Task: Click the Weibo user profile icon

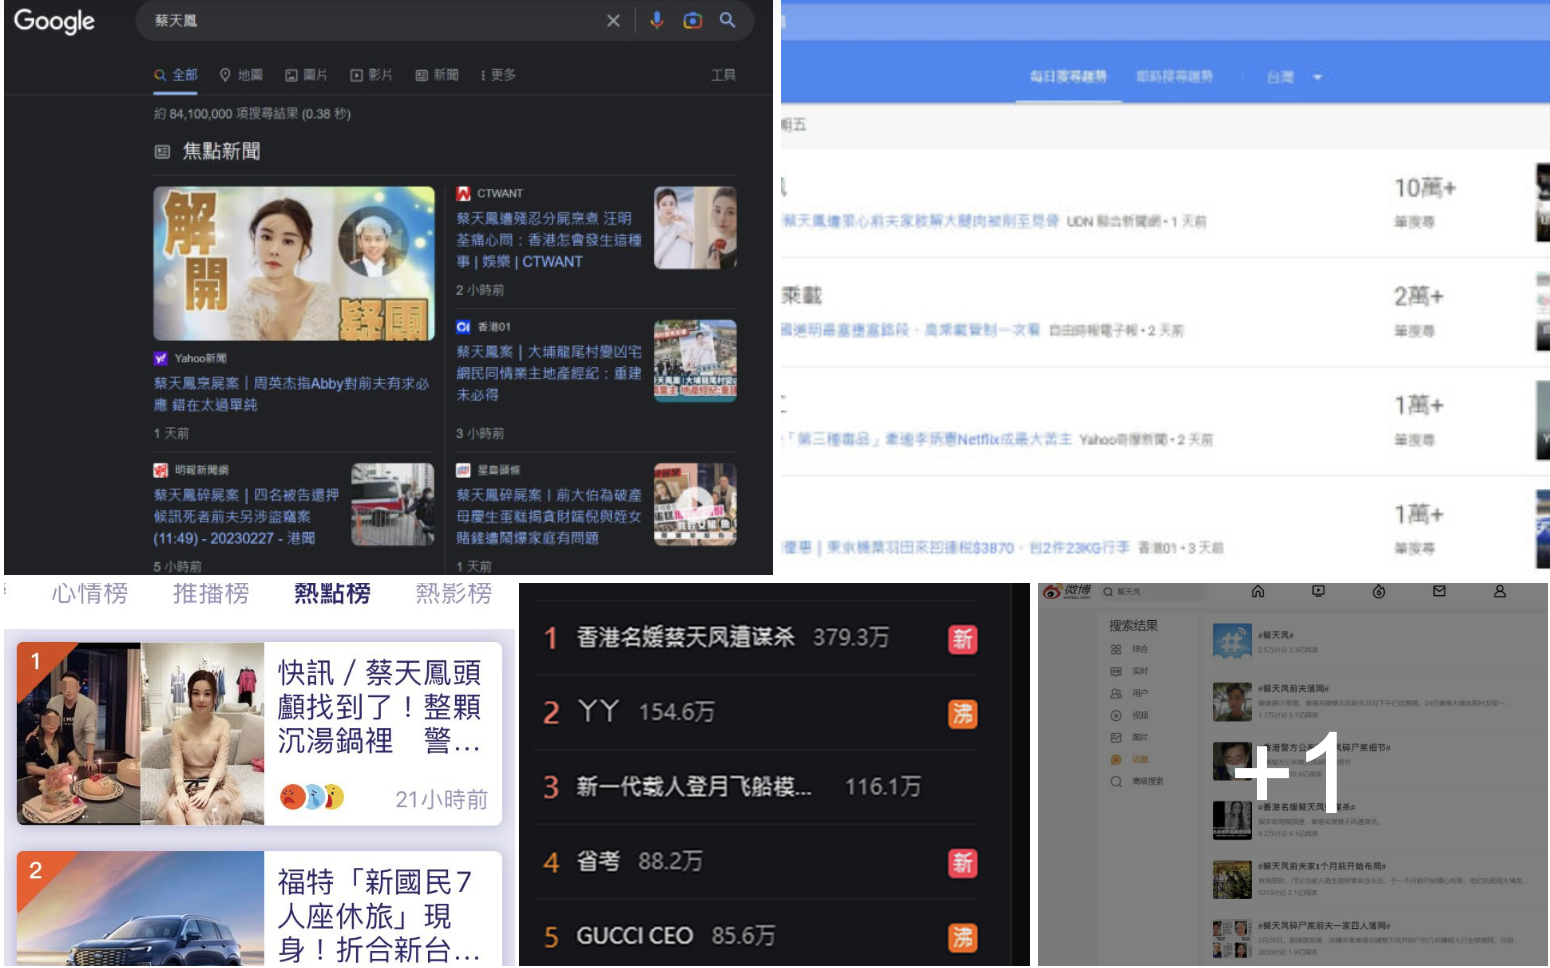Action: pyautogui.click(x=1500, y=592)
